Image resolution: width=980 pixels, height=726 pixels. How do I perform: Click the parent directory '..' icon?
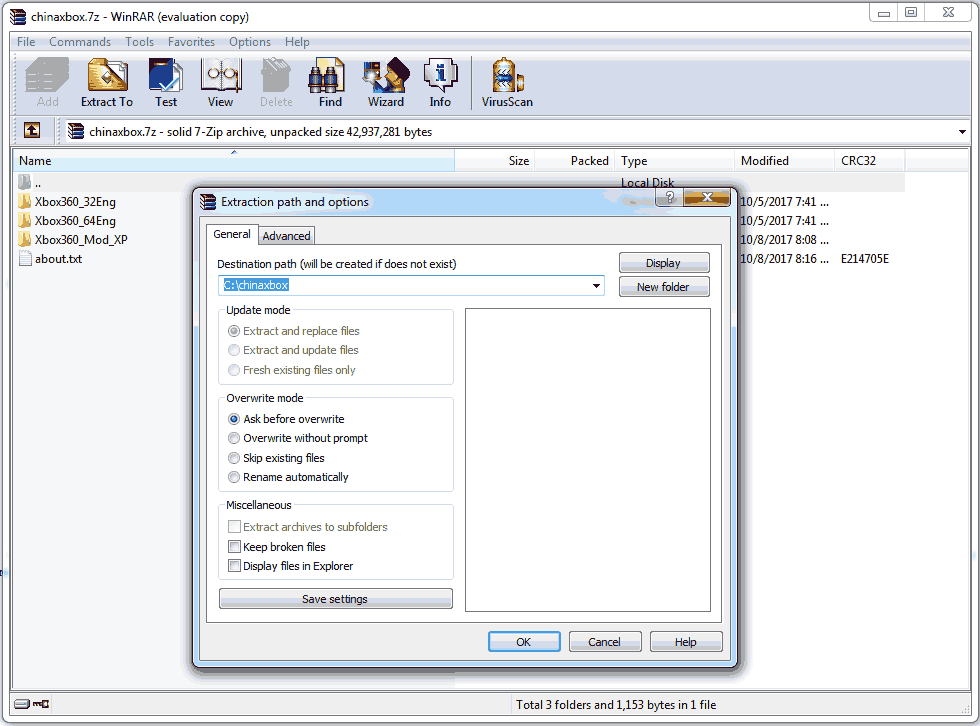click(x=24, y=182)
